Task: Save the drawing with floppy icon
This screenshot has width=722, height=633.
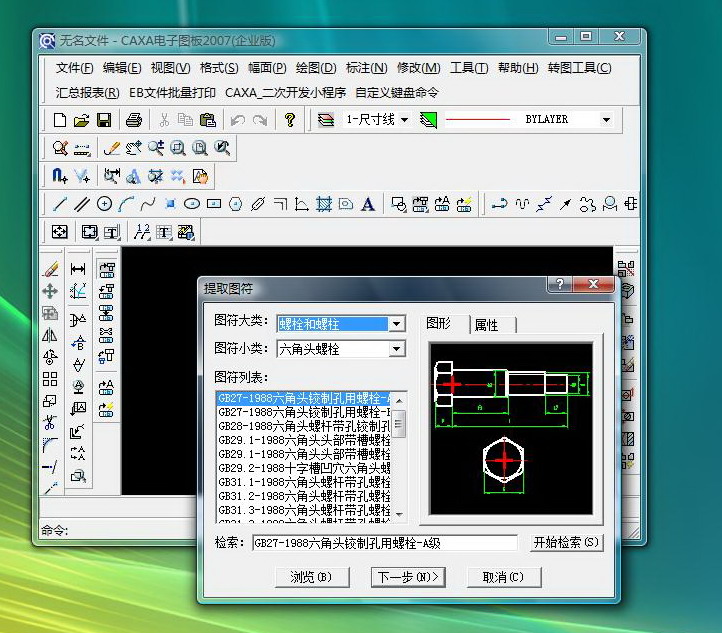Action: 104,120
